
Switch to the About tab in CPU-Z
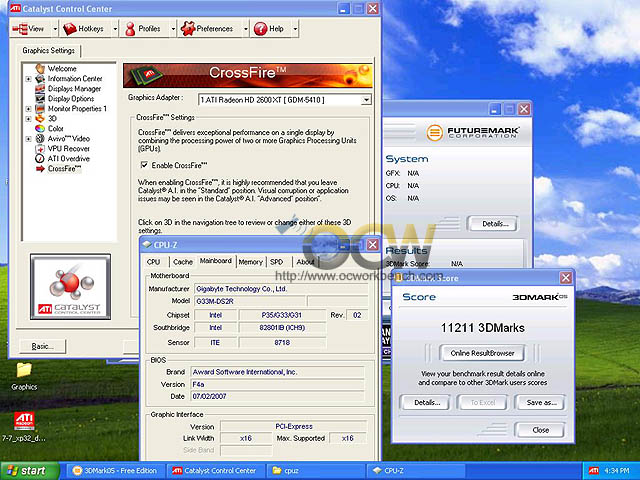click(305, 262)
